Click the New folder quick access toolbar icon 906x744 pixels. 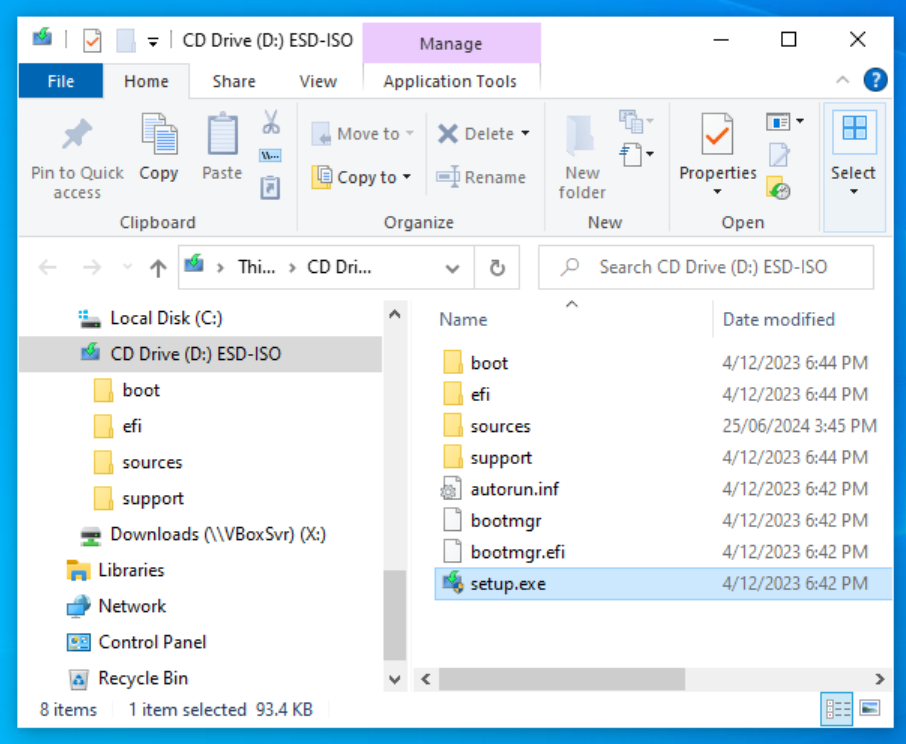click(125, 40)
